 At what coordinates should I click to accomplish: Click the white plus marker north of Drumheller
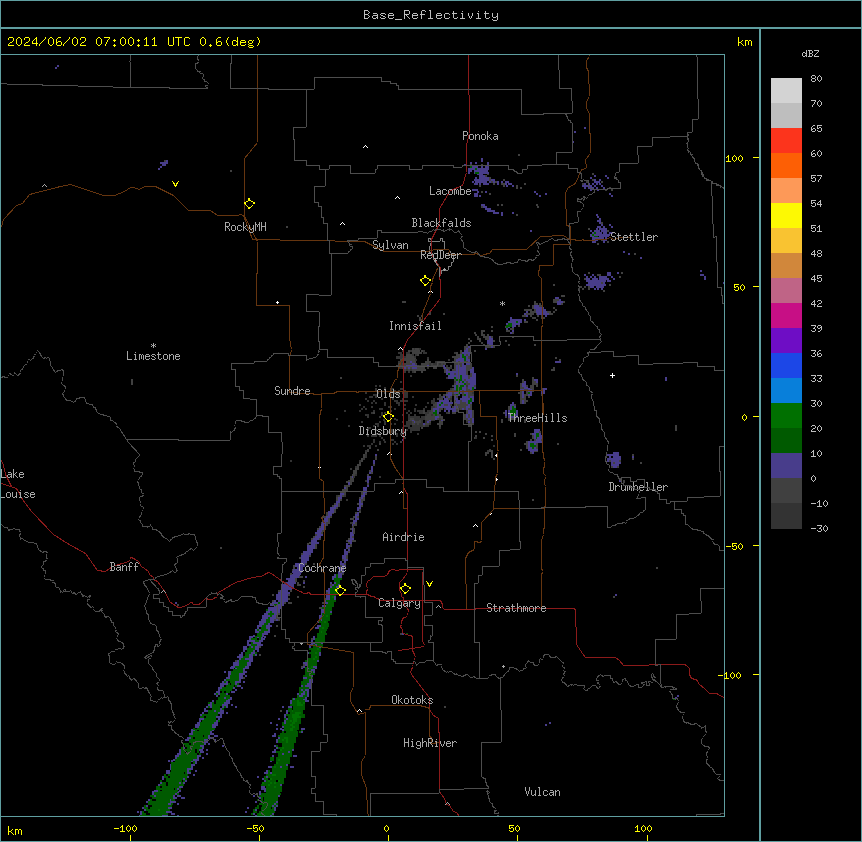(612, 375)
